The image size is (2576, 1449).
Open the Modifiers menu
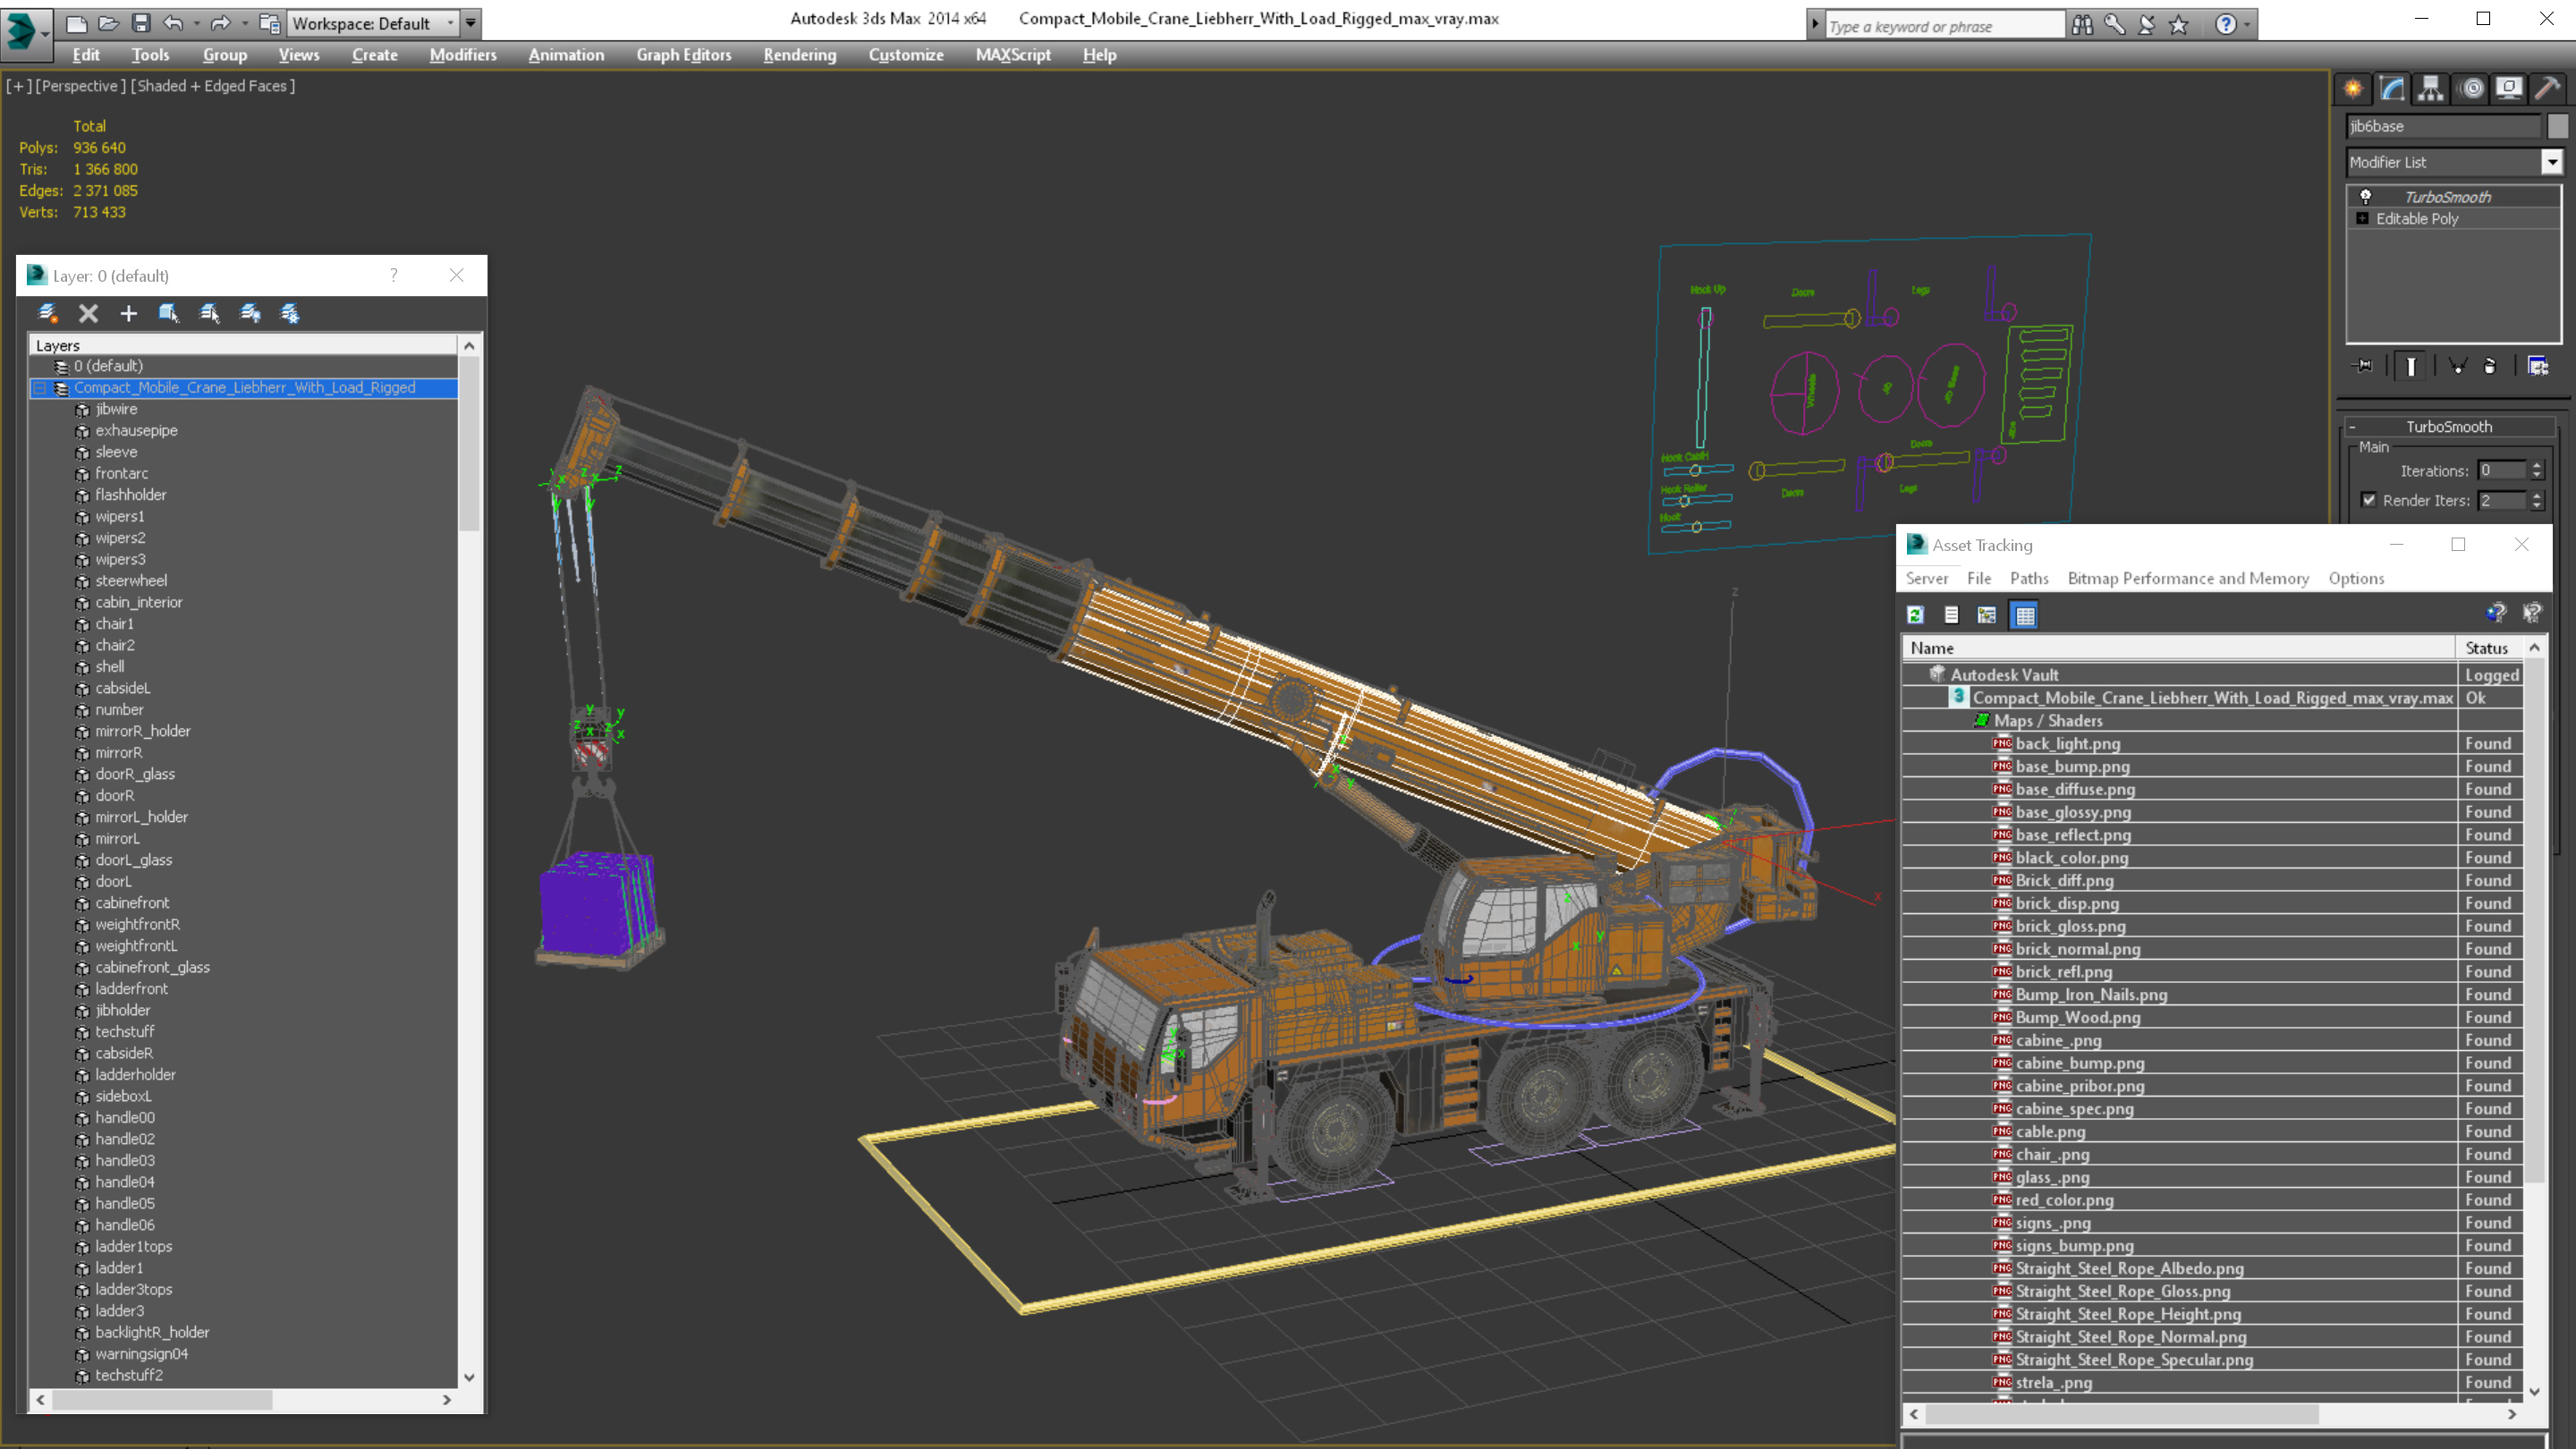463,55
